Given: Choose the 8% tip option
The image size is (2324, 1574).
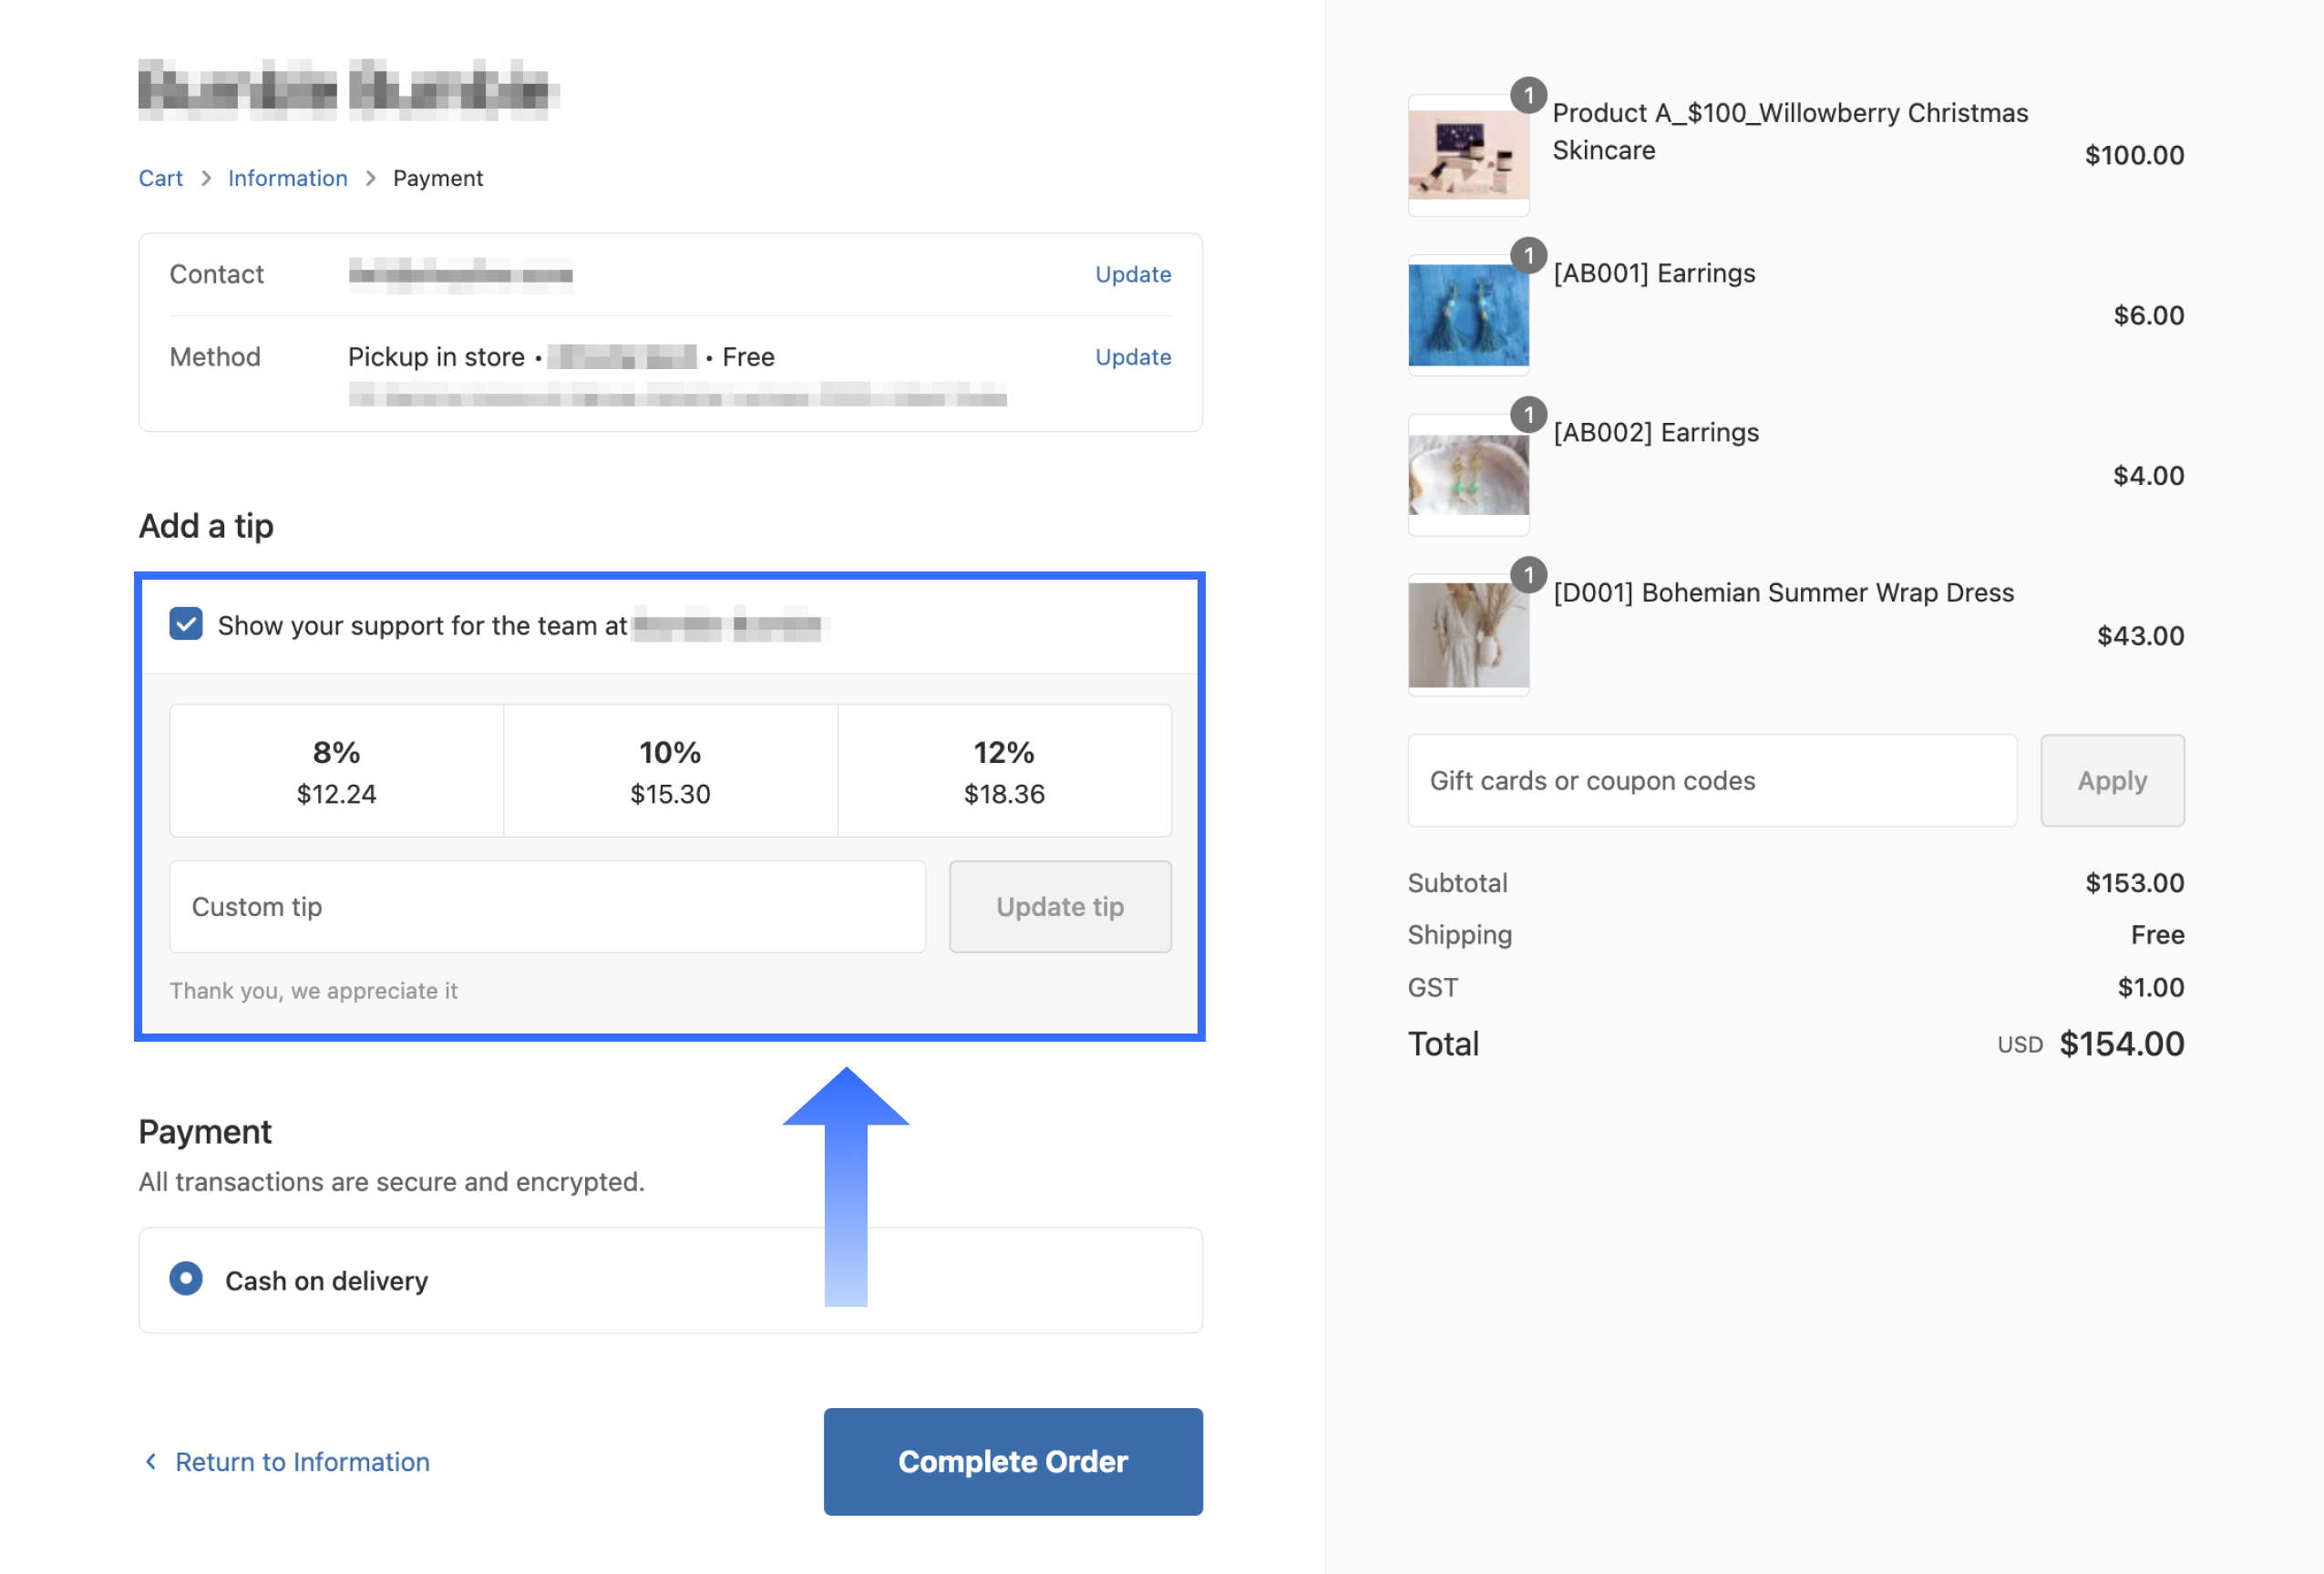Looking at the screenshot, I should 336,771.
